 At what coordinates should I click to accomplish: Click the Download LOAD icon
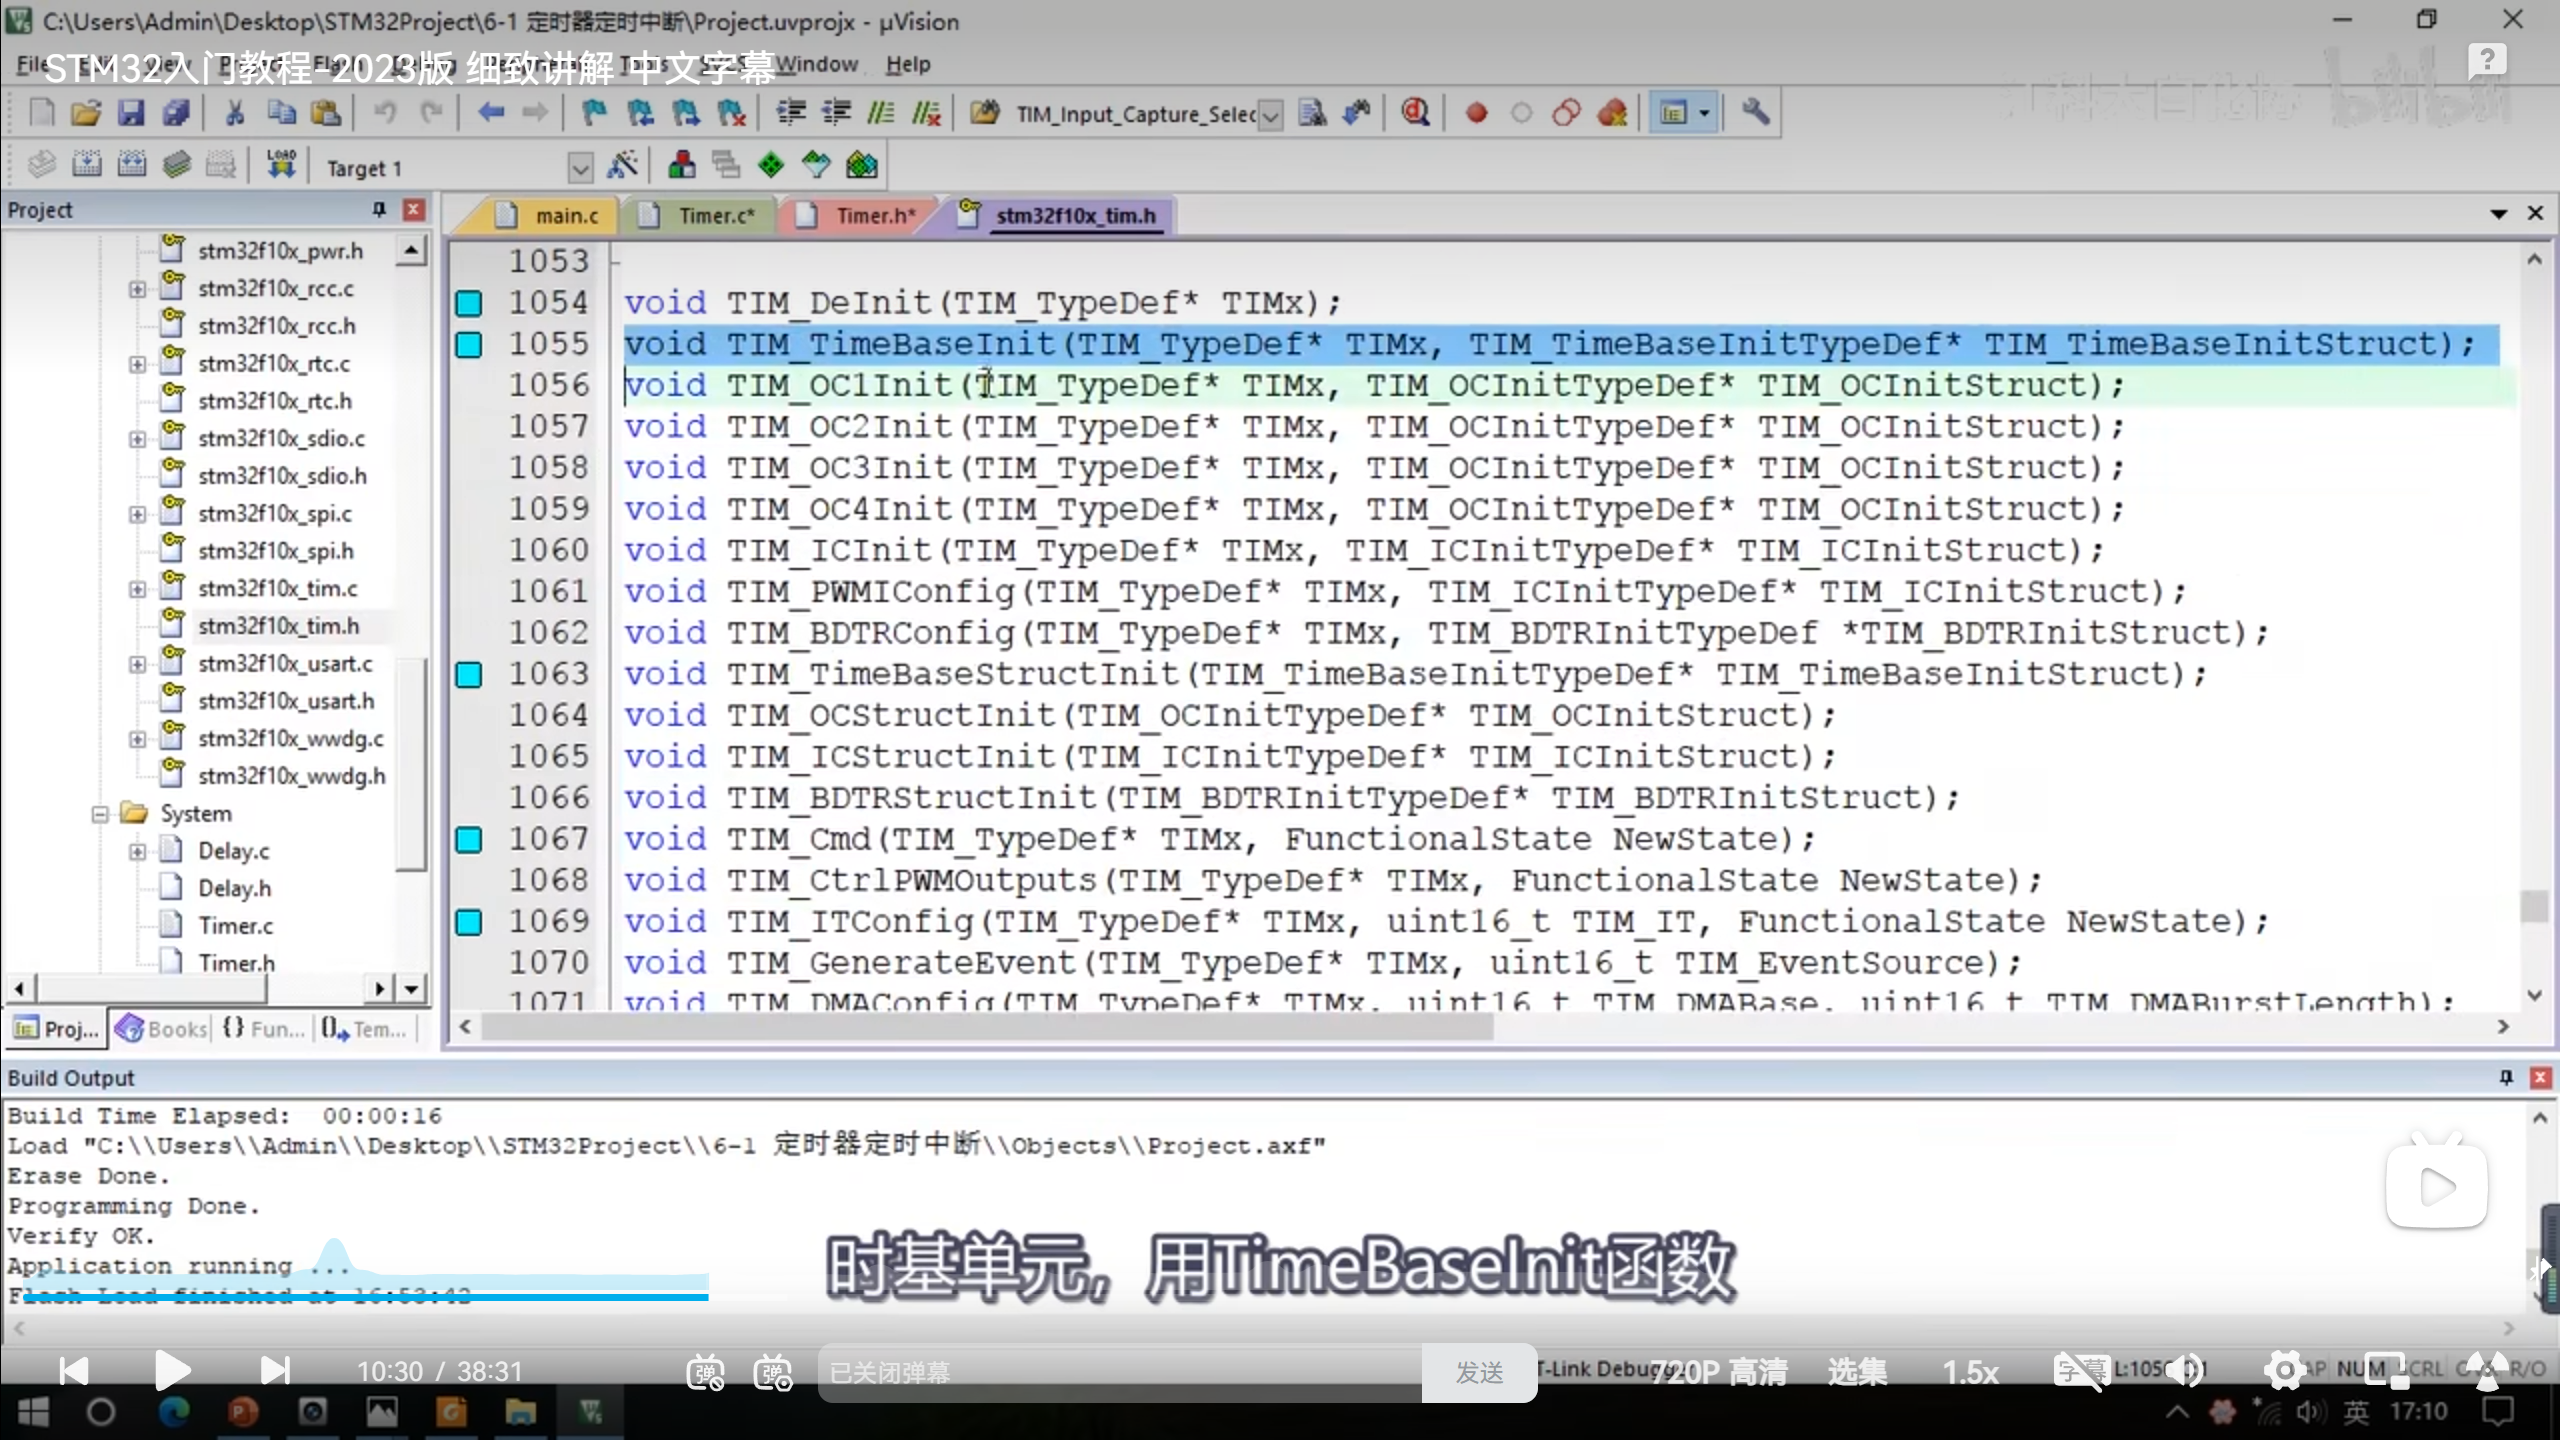tap(281, 165)
